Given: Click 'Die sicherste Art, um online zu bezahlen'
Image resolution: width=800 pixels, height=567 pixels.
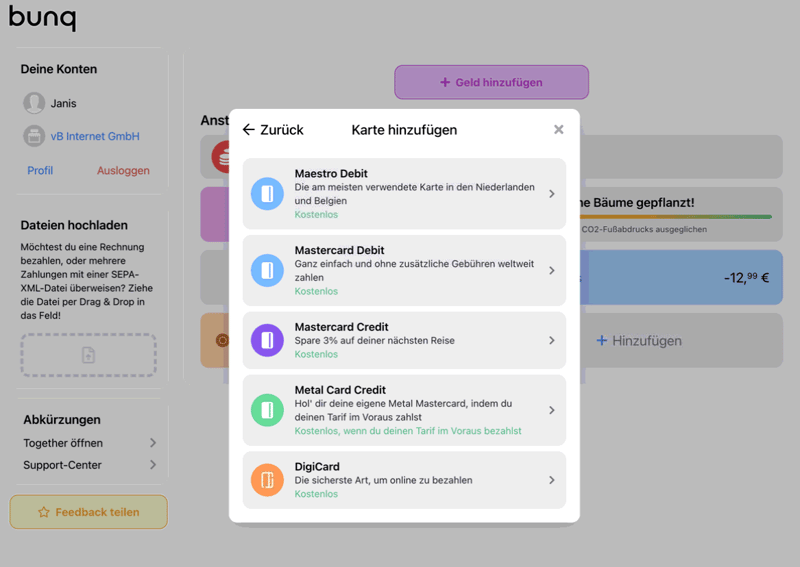Looking at the screenshot, I should pos(384,480).
